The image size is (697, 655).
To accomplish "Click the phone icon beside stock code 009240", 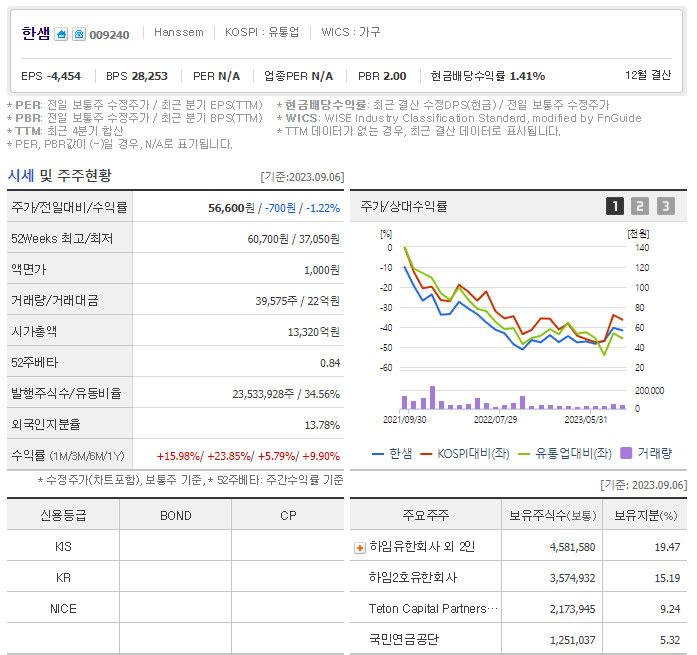I will pyautogui.click(x=79, y=34).
